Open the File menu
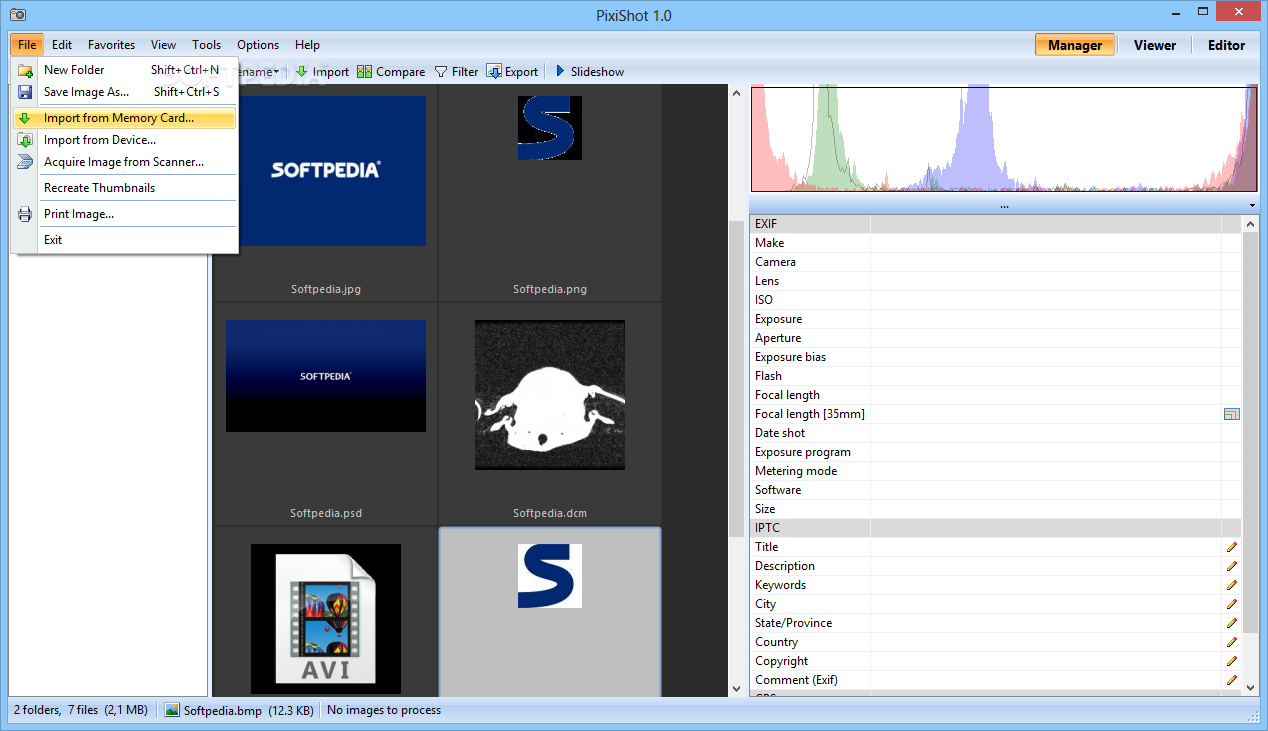This screenshot has width=1268, height=731. pos(27,45)
